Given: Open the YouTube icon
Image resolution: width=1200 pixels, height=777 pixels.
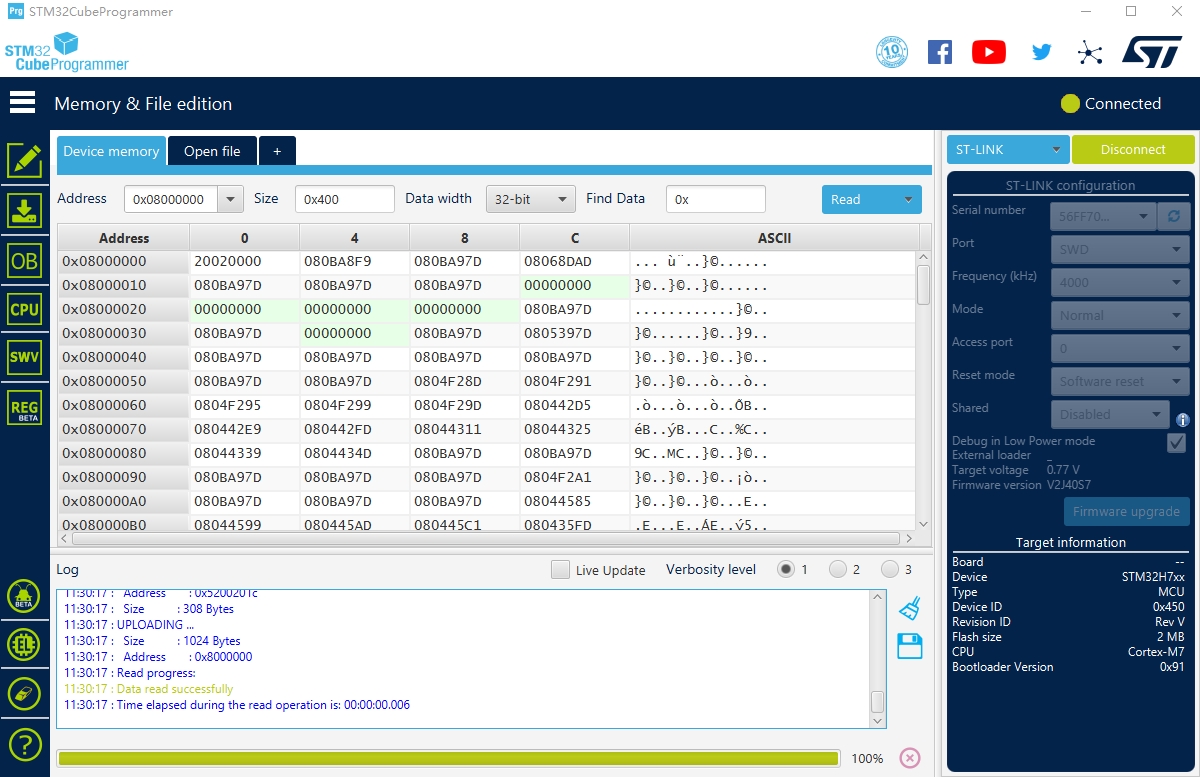Looking at the screenshot, I should tap(989, 52).
